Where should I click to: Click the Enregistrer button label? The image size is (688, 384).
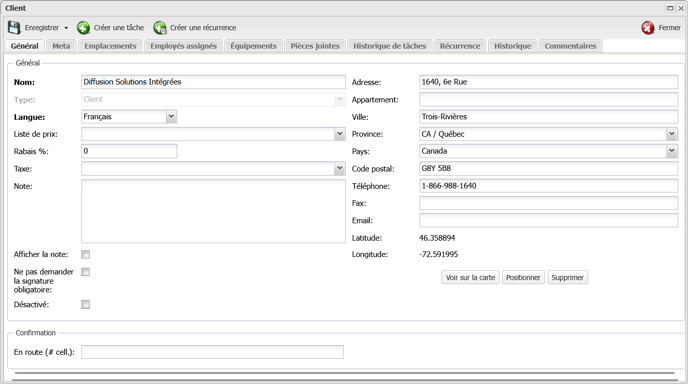point(42,28)
